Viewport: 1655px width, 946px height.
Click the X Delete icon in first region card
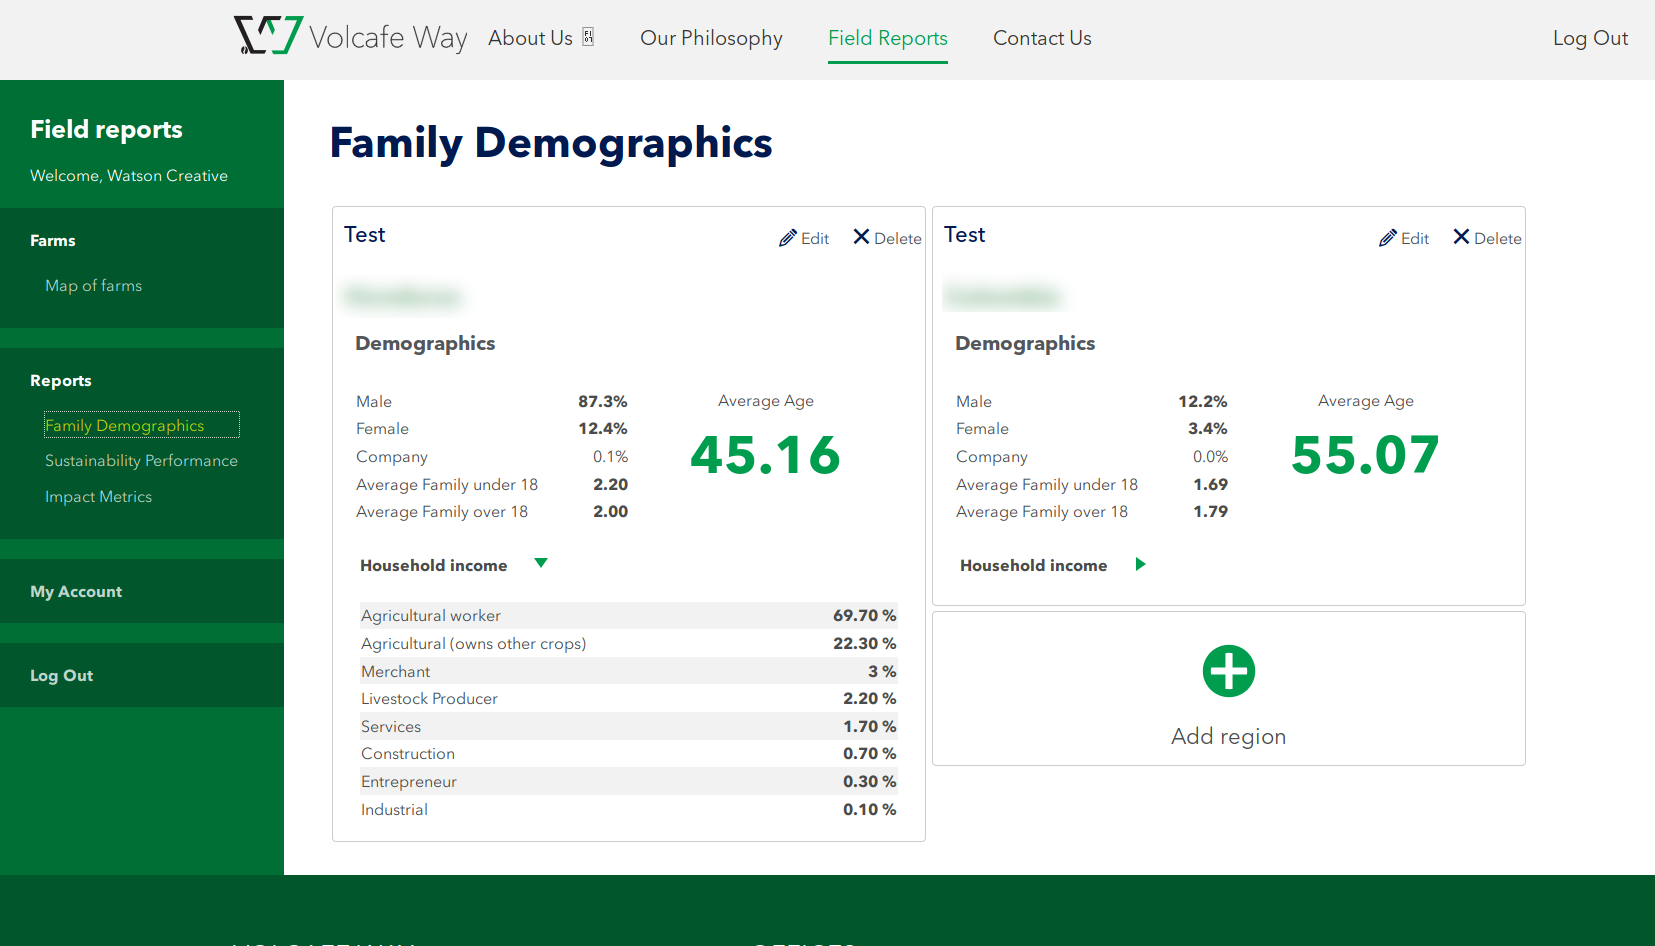pos(861,237)
